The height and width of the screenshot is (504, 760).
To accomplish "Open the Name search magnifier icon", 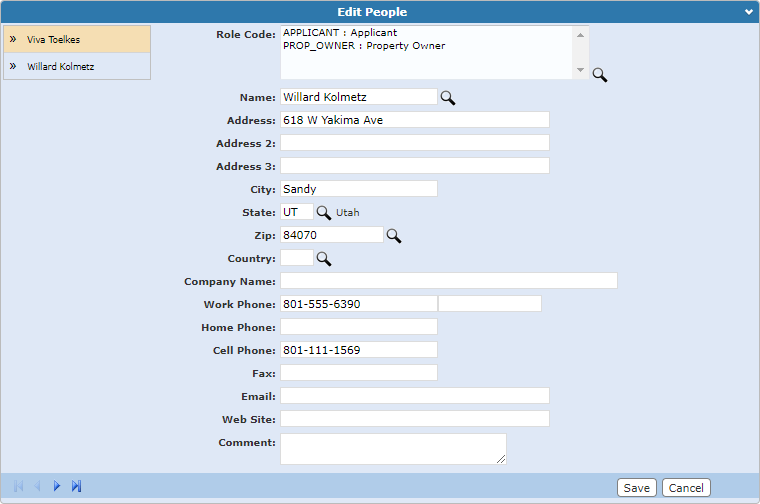I will [x=448, y=98].
